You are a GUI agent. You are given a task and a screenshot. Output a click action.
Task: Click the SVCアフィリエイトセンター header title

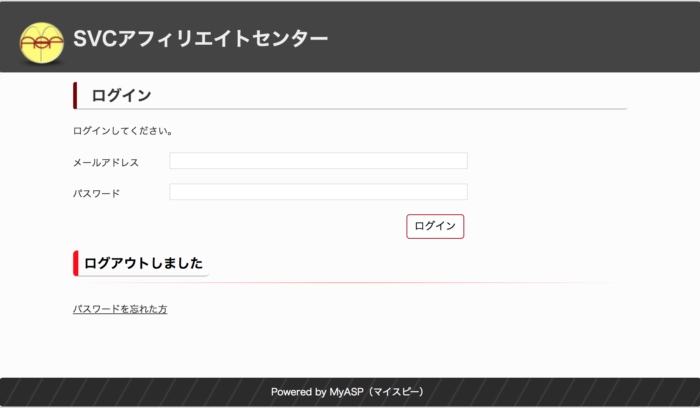(x=200, y=39)
